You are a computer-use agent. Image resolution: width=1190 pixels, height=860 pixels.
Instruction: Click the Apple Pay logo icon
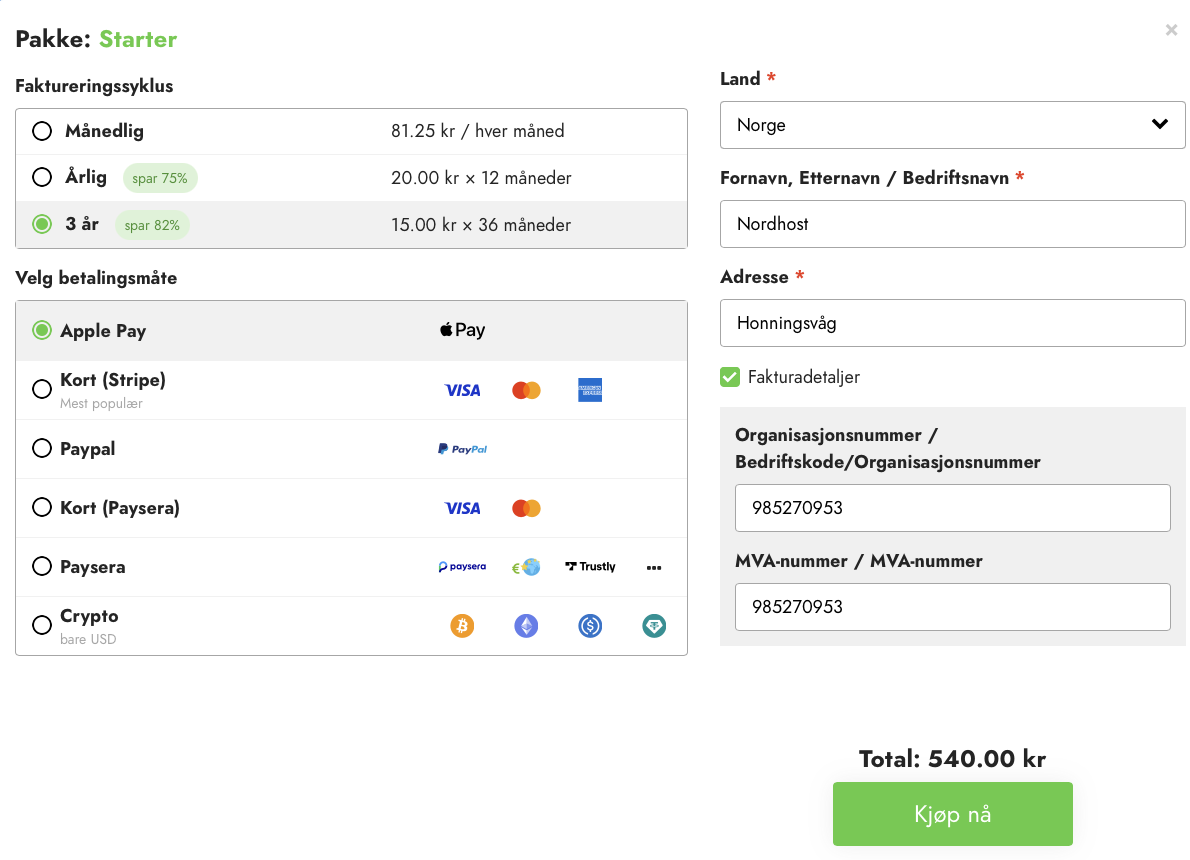pyautogui.click(x=462, y=331)
